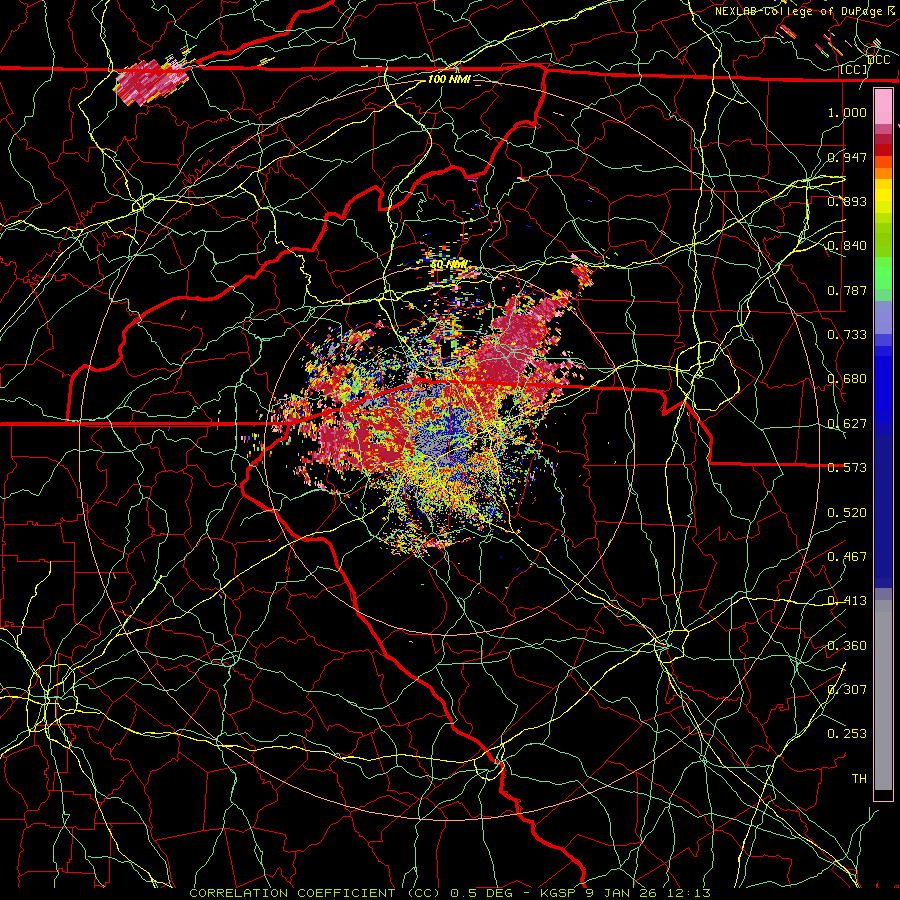Click the [CC] product label above the color bar
Image resolution: width=900 pixels, height=900 pixels.
pyautogui.click(x=854, y=69)
